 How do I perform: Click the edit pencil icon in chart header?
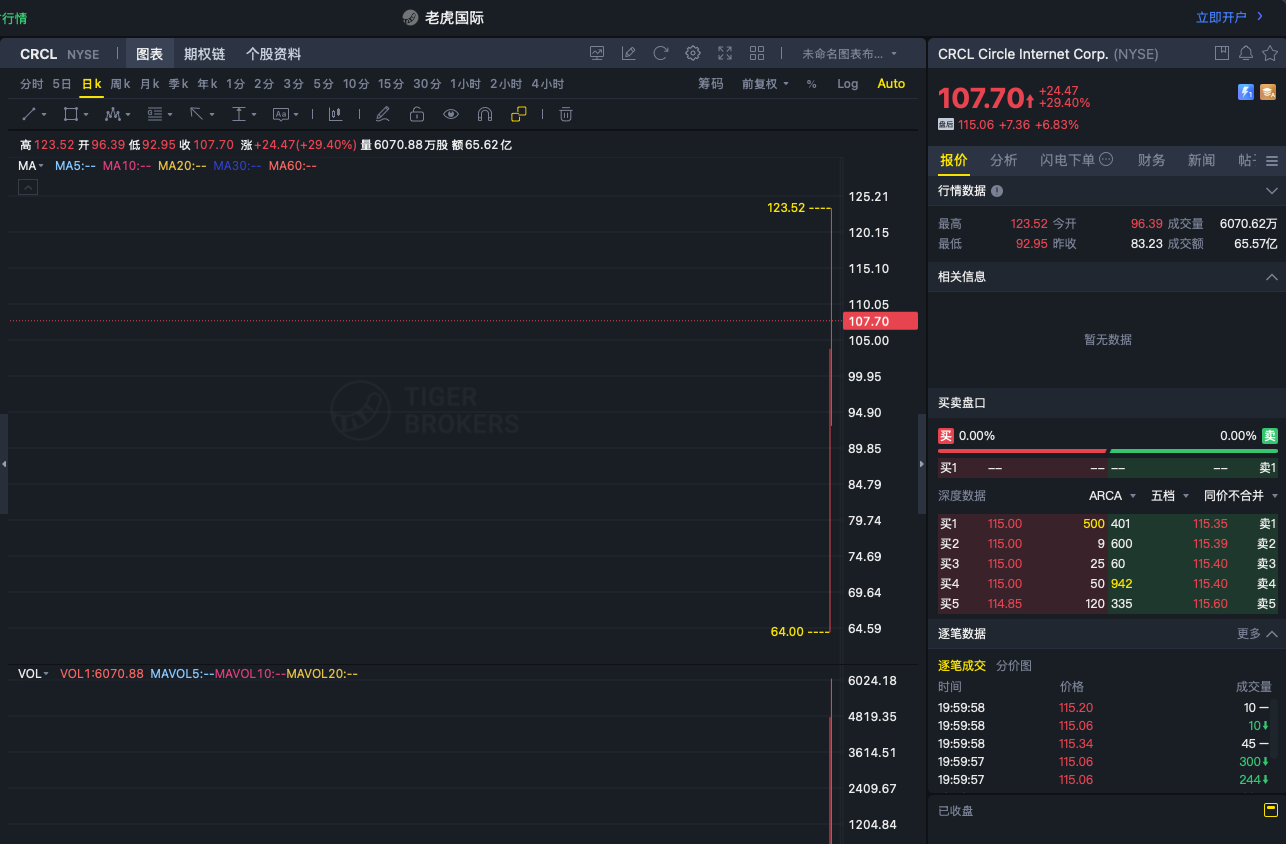tap(628, 53)
